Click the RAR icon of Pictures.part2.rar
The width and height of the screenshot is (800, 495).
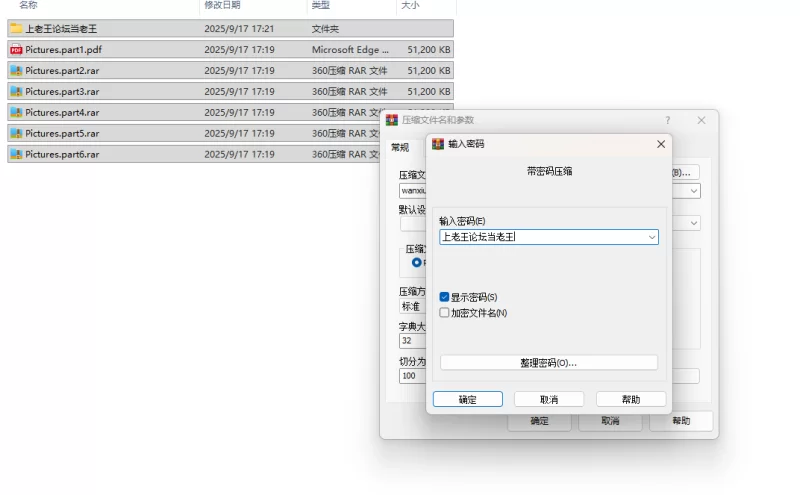(x=16, y=70)
